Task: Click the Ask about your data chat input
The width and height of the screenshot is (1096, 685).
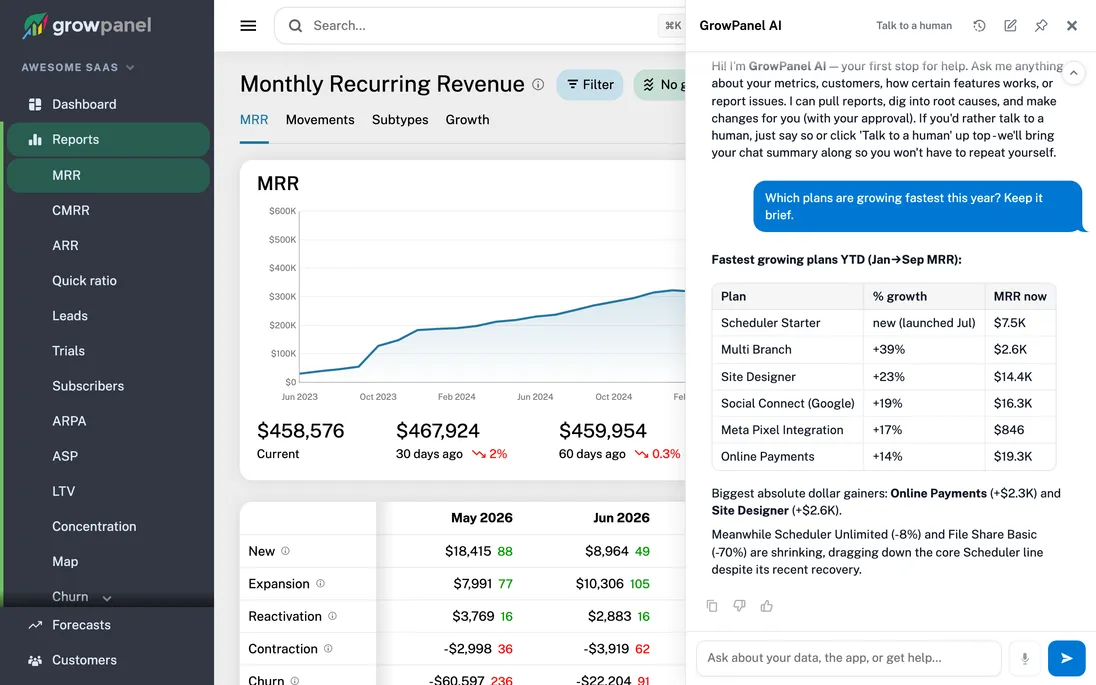Action: coord(849,658)
